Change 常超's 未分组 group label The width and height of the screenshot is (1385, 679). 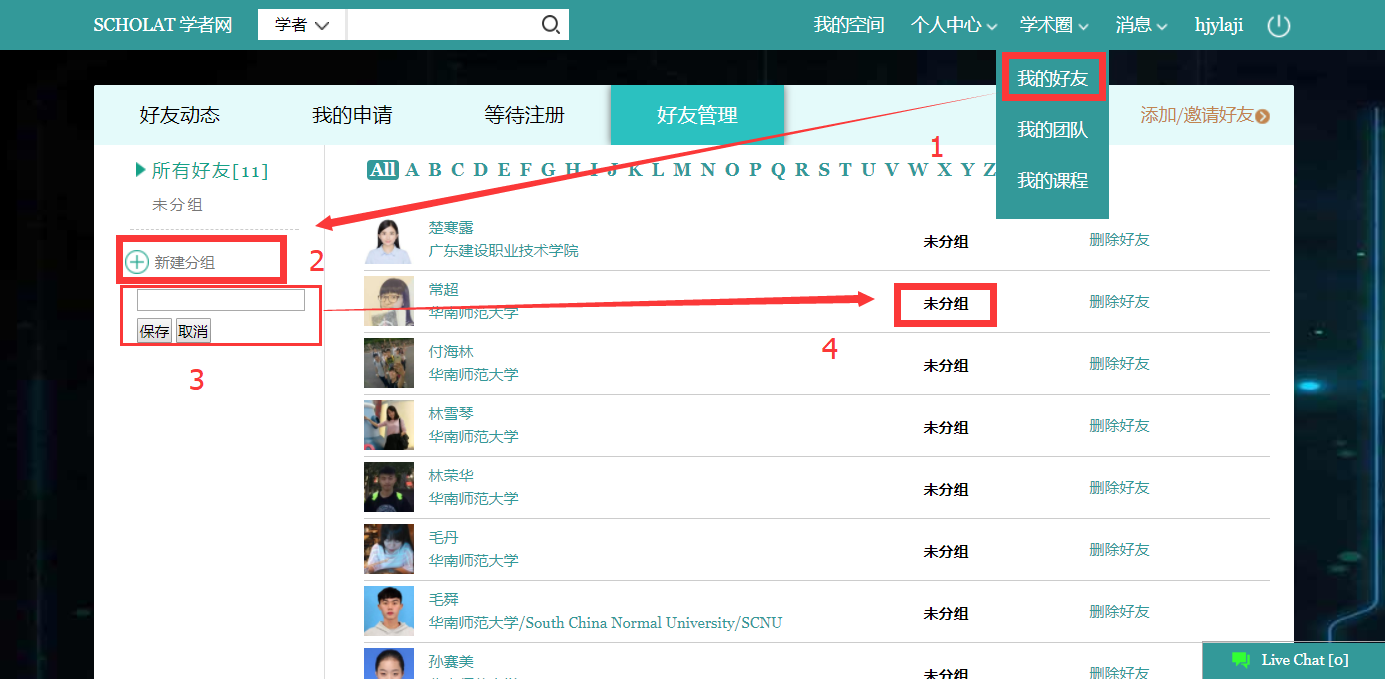coord(945,304)
